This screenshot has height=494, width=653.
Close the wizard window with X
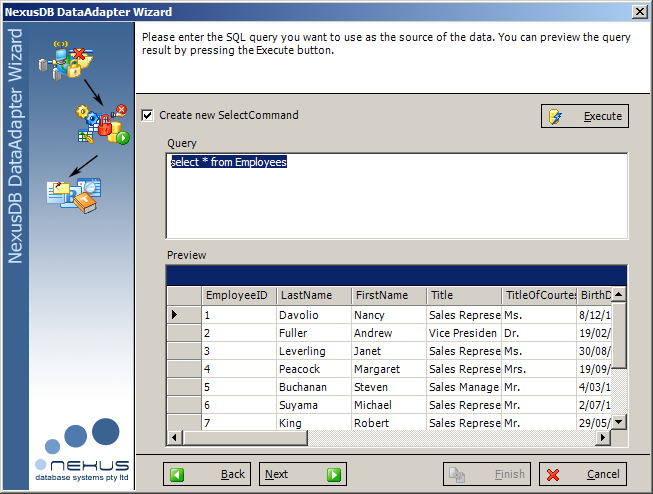[x=639, y=12]
